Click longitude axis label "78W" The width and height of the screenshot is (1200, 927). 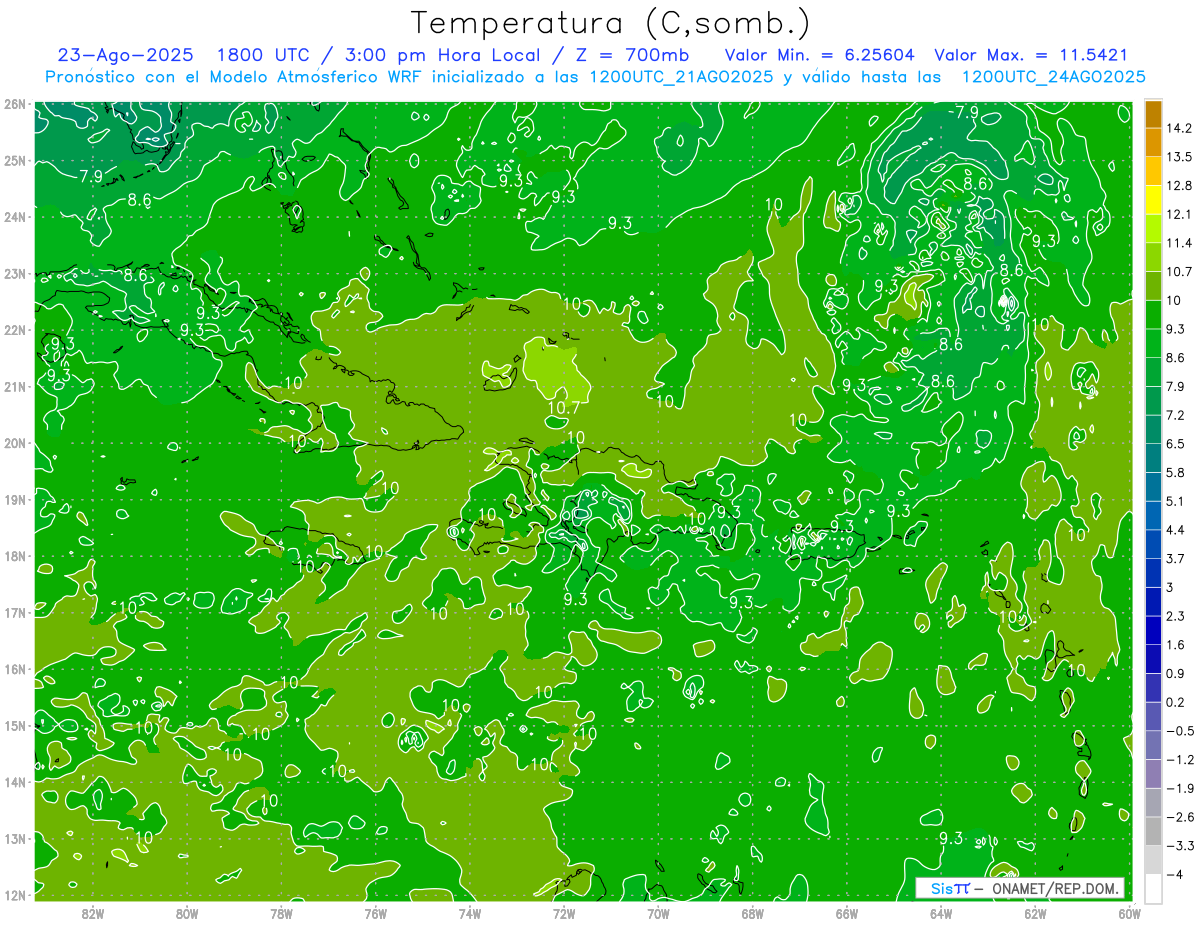coord(281,912)
